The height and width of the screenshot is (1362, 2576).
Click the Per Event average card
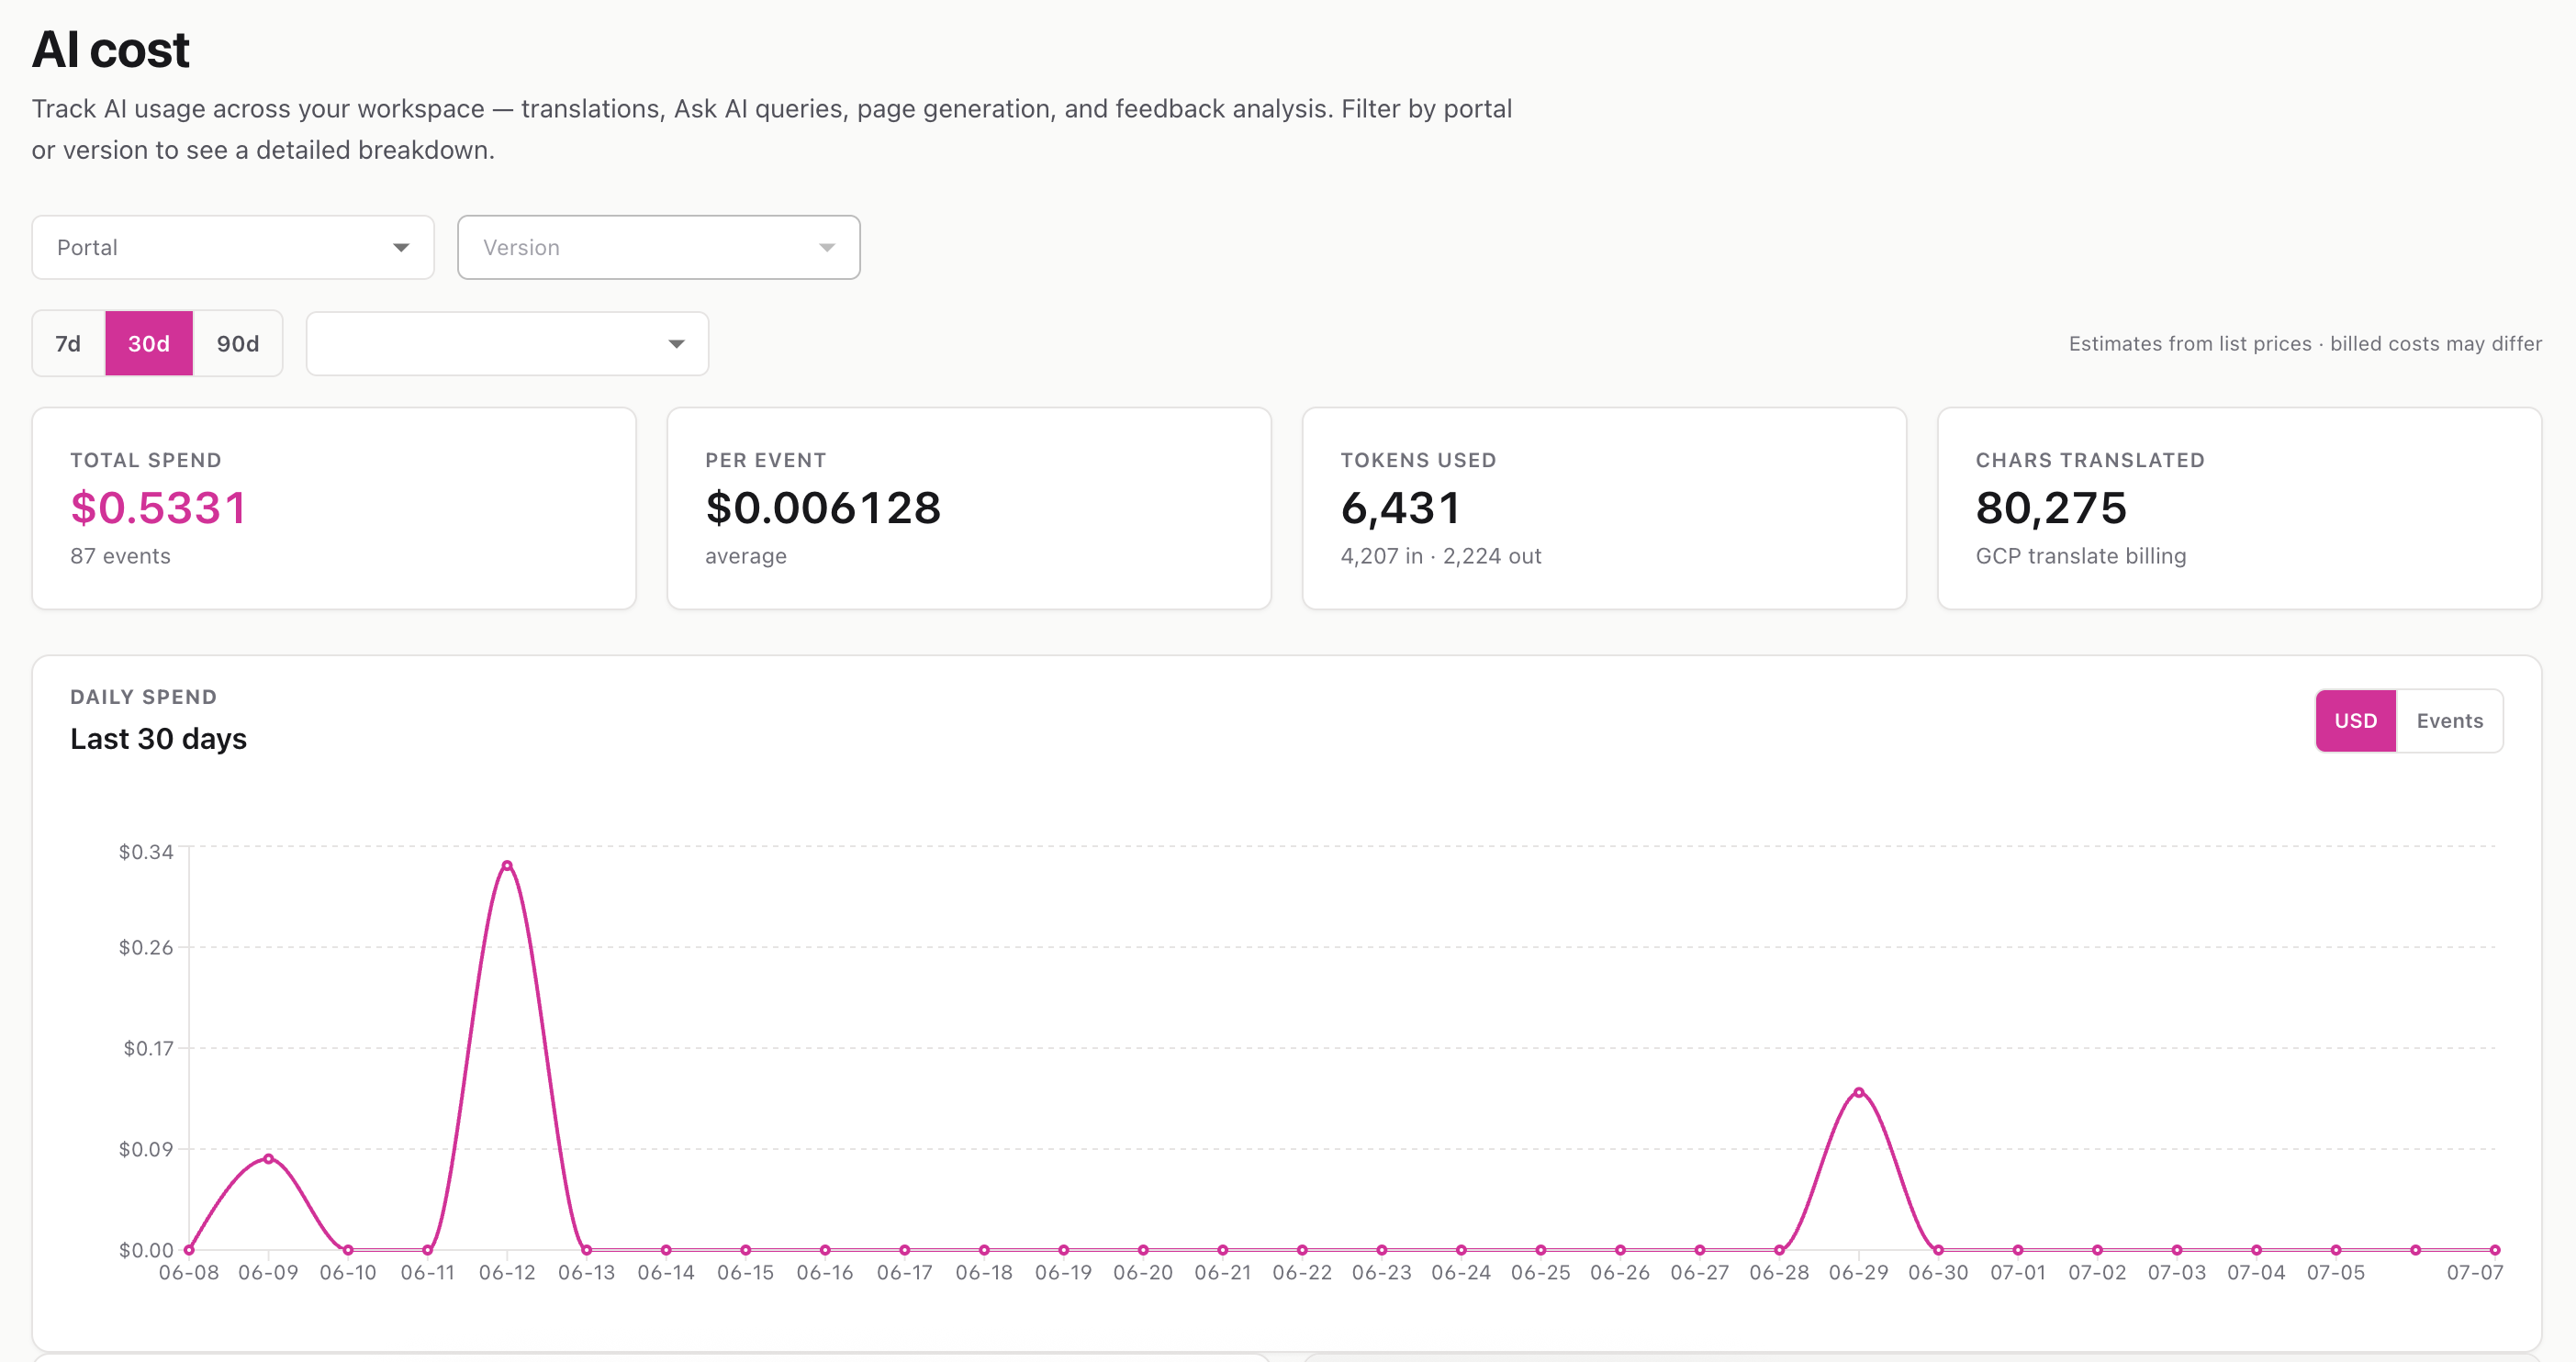(969, 509)
